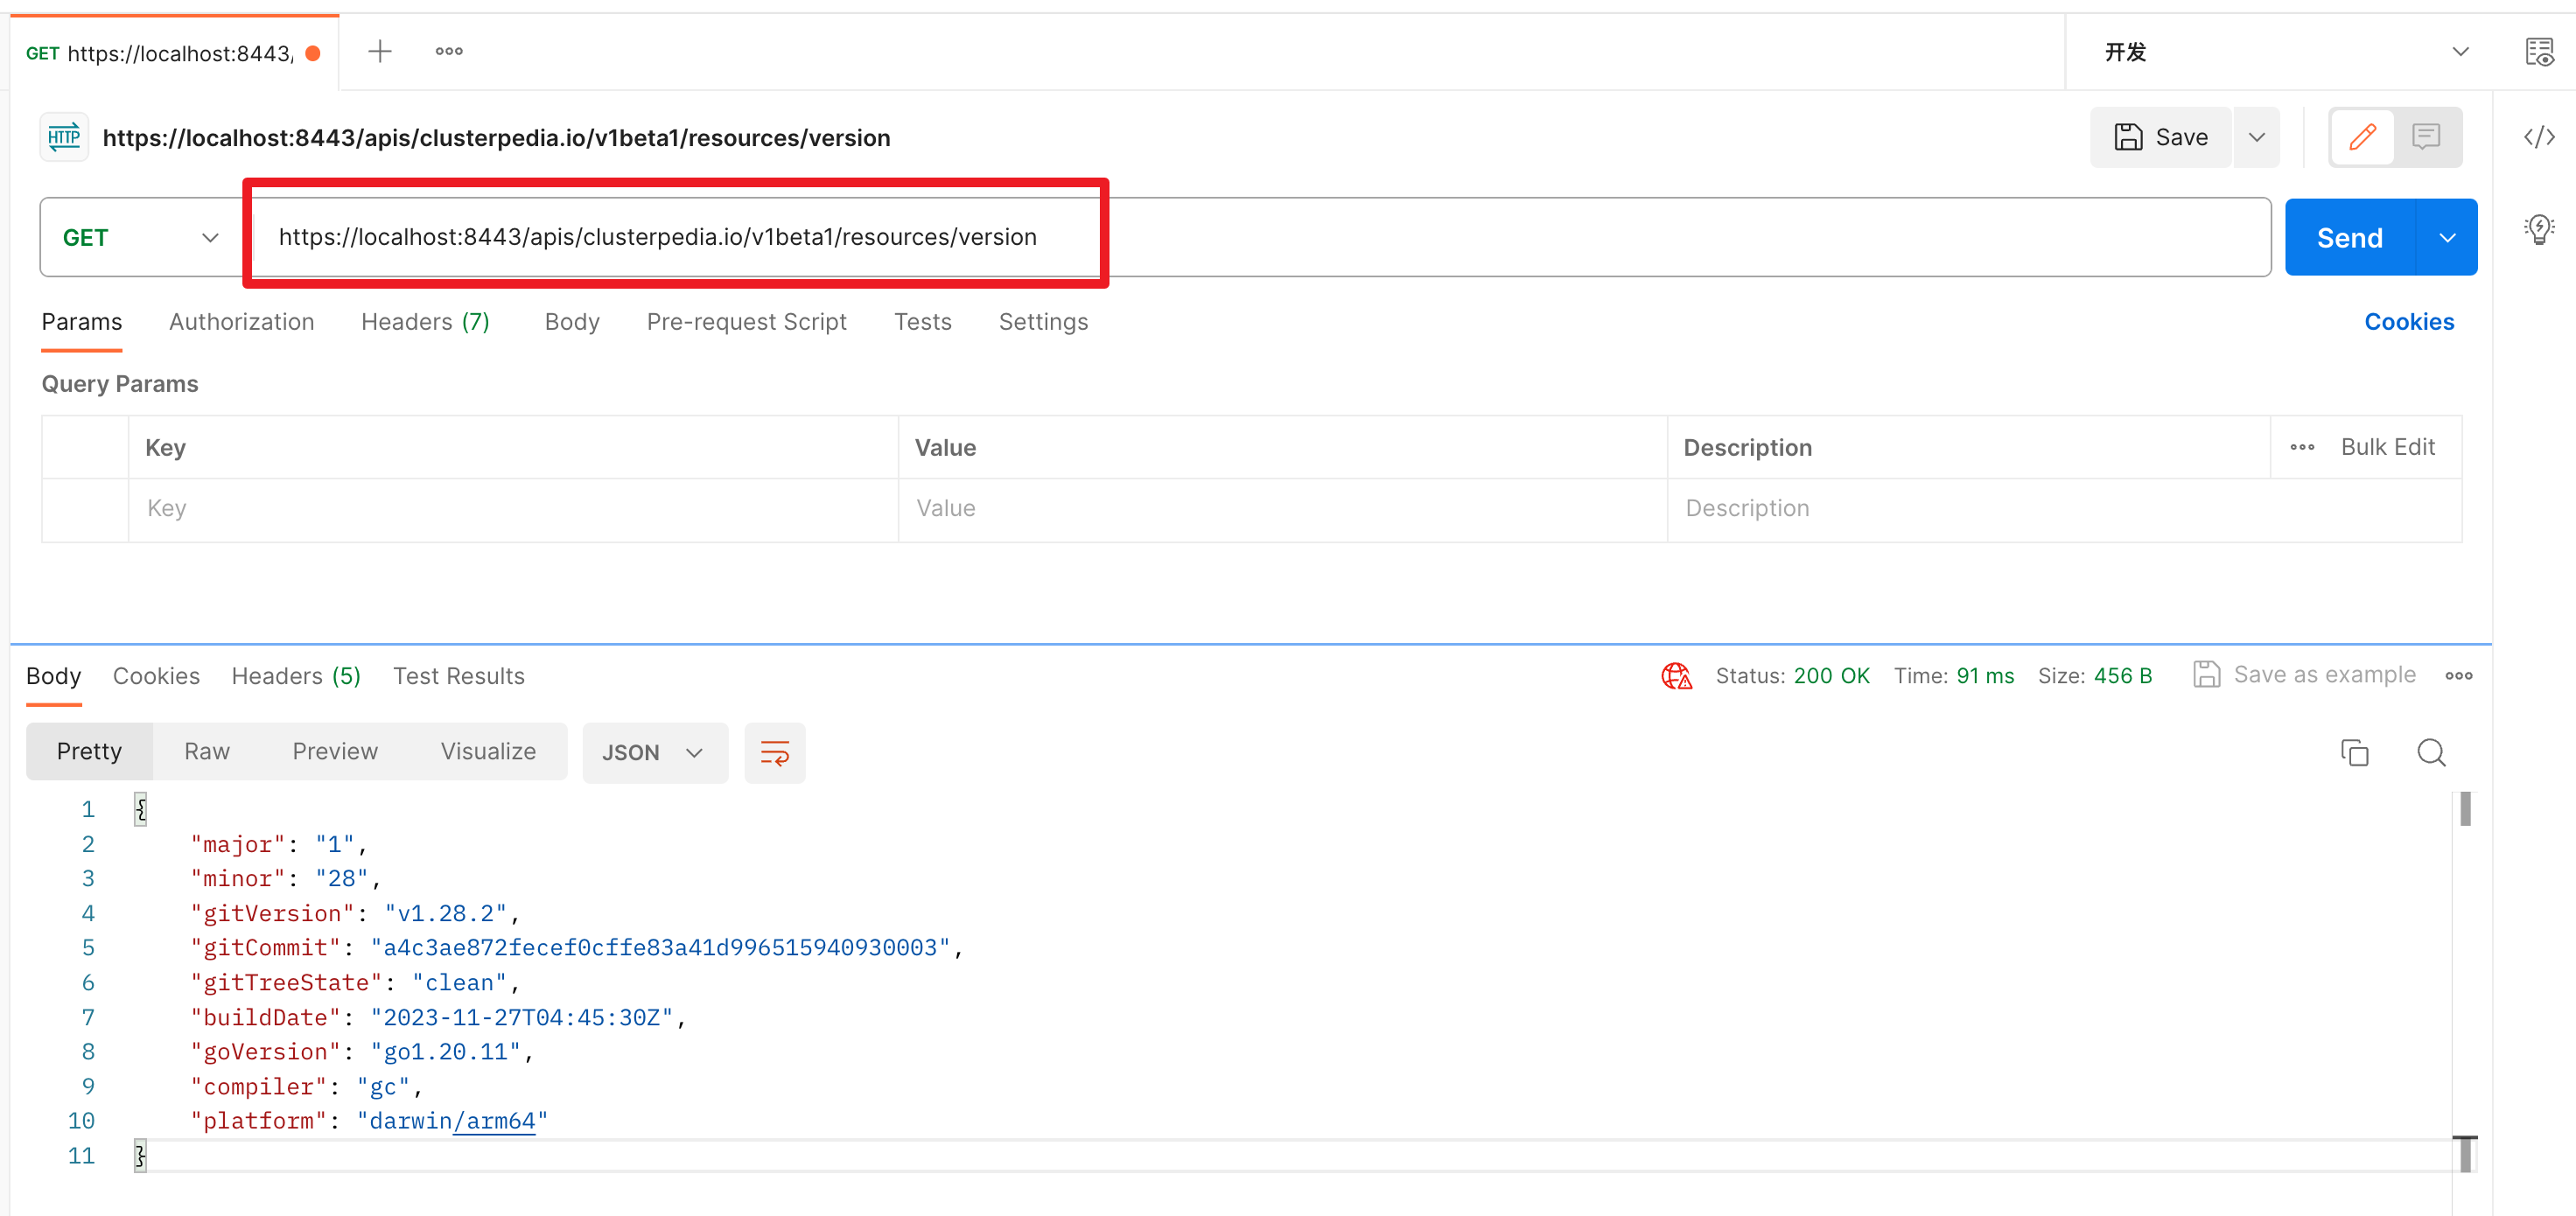Click the search magnifier icon in the response
The image size is (2576, 1216).
point(2431,752)
